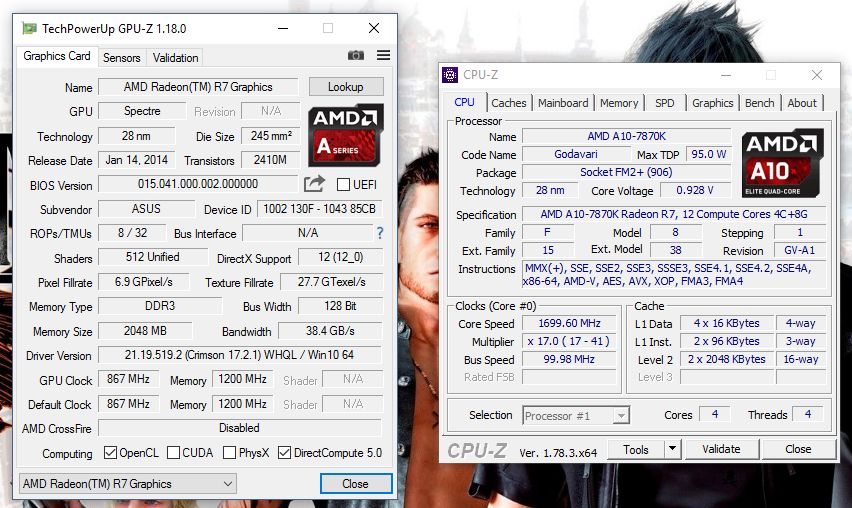Select the CPU tab in CPU-Z
The height and width of the screenshot is (508, 852).
(465, 102)
